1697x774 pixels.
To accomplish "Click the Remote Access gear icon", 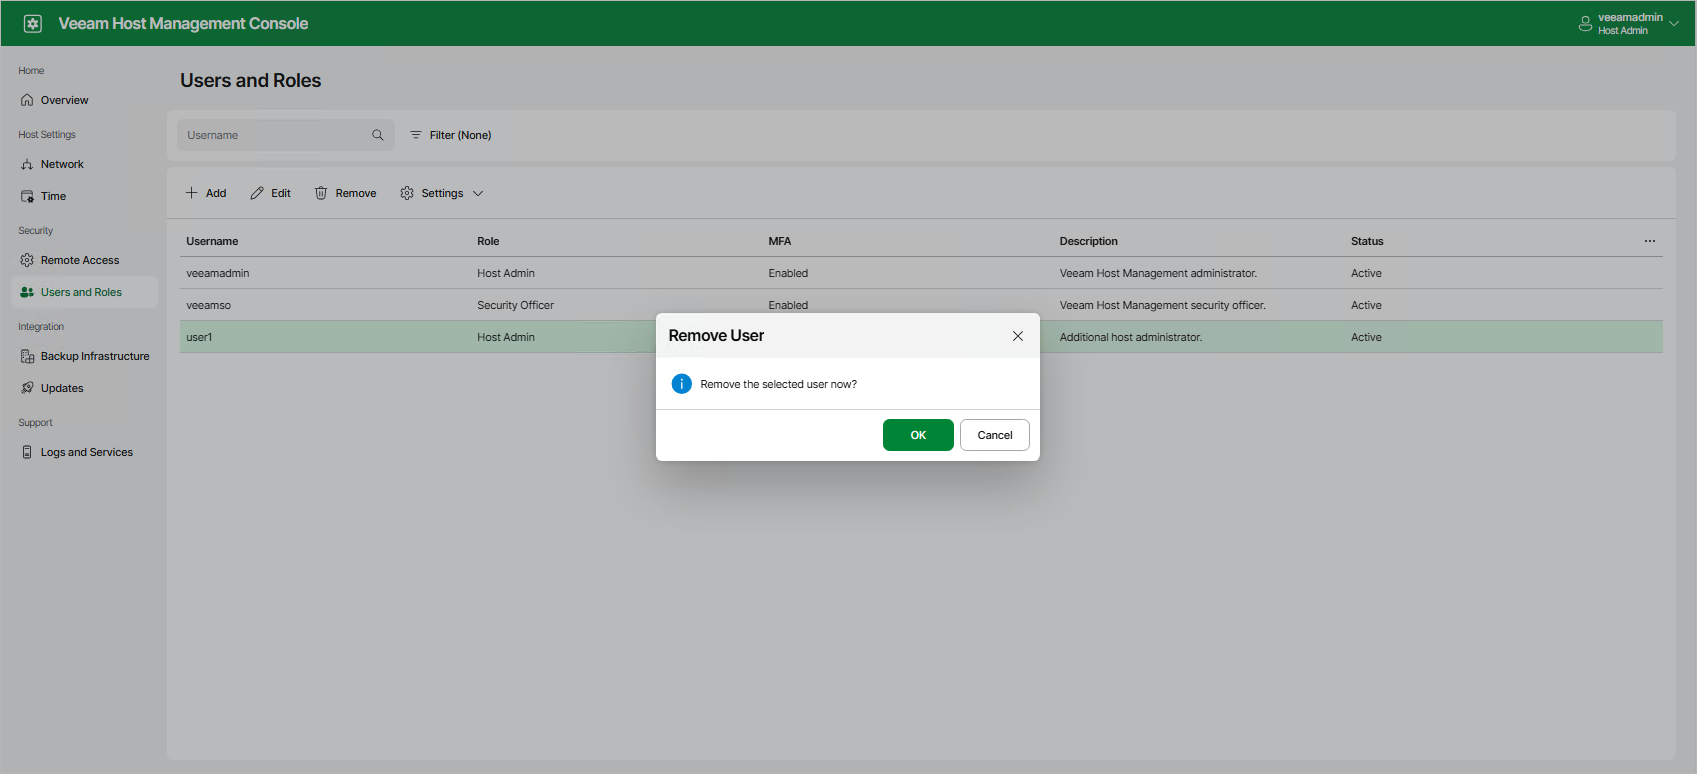I will 27,260.
